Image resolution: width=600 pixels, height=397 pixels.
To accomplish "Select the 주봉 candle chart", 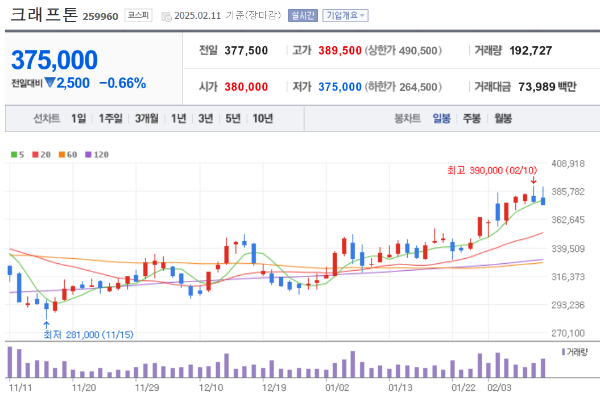I will click(472, 119).
